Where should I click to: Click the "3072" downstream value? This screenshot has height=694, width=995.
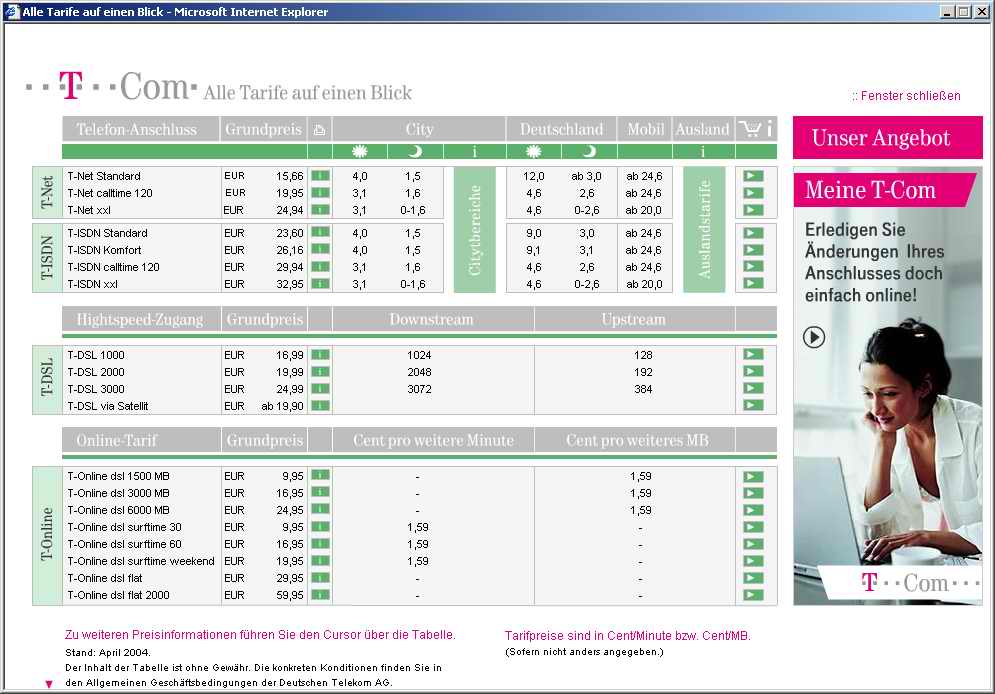(419, 390)
